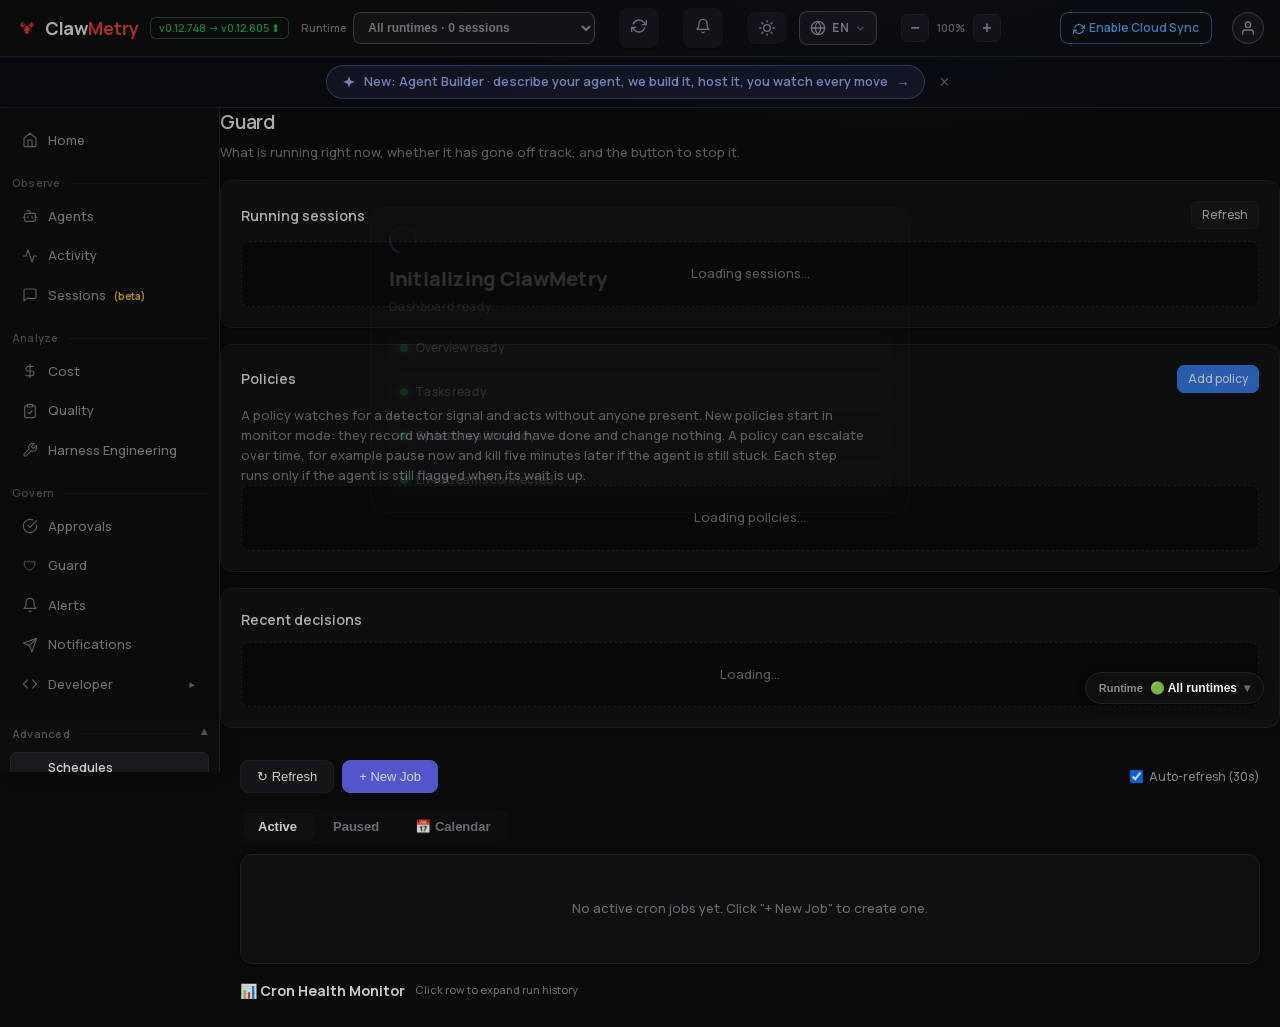Viewport: 1280px width, 1027px height.
Task: Open the Approvals check-circle icon
Action: [x=30, y=526]
